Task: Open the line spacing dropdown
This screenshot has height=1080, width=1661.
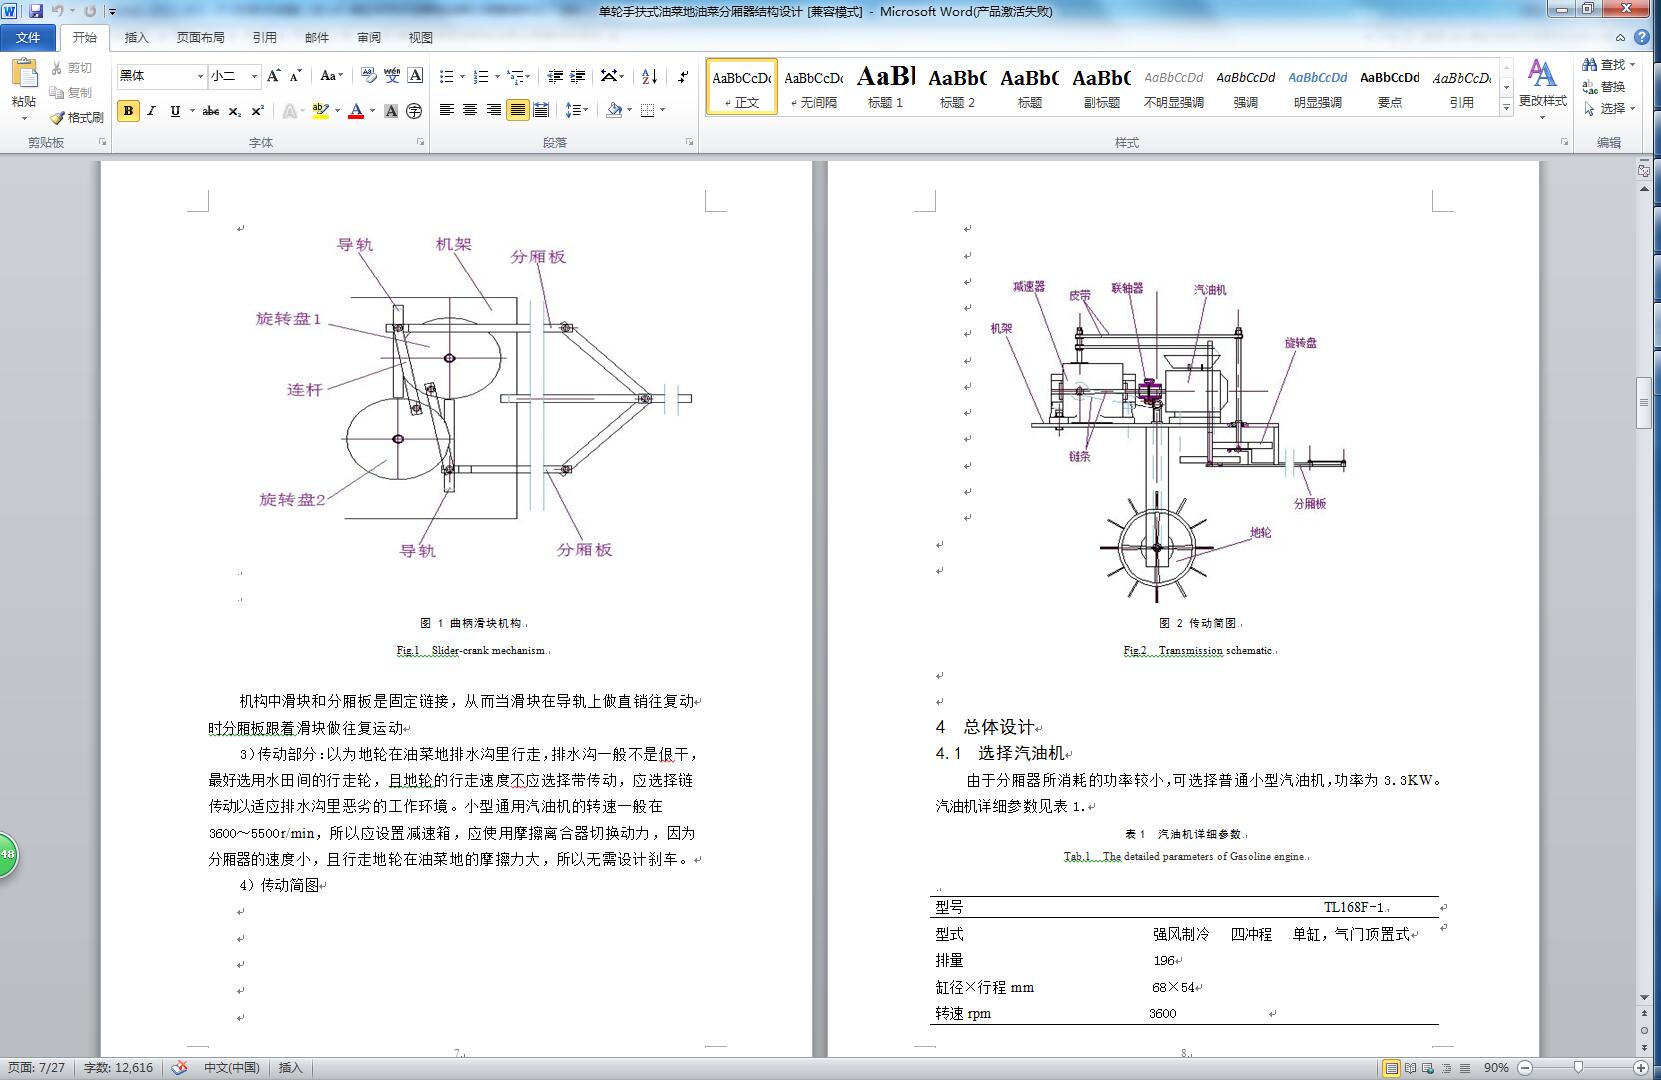Action: coord(577,110)
